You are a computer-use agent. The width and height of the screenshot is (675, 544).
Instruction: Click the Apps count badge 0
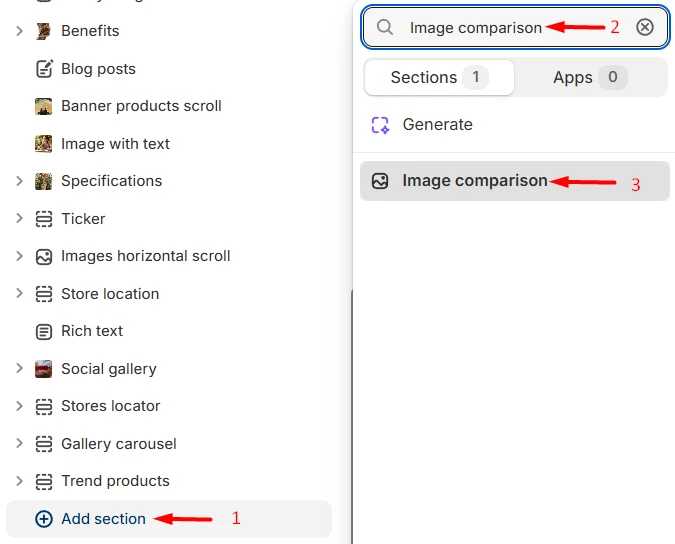(613, 77)
